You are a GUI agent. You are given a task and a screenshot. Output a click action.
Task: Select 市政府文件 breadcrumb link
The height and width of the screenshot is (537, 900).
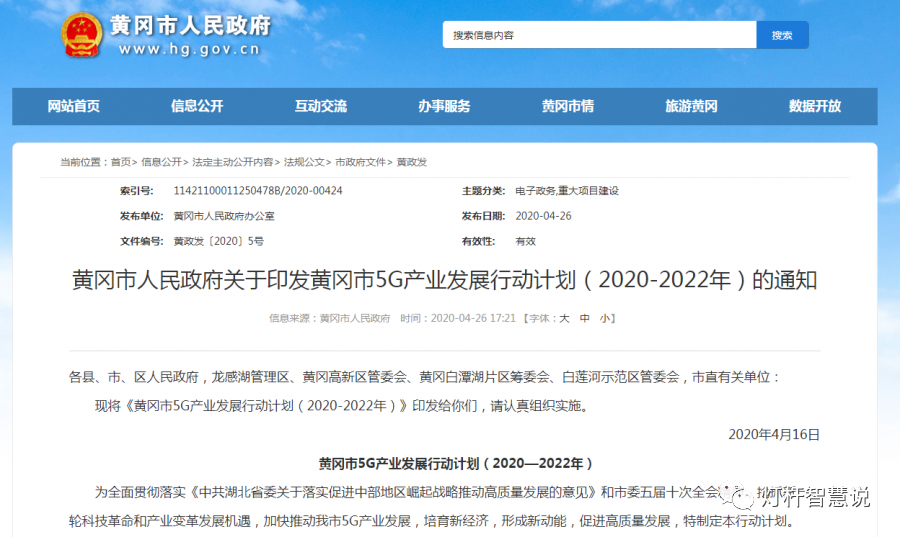pyautogui.click(x=360, y=162)
